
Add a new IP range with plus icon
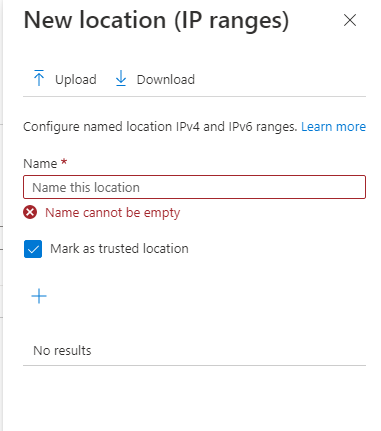39,296
